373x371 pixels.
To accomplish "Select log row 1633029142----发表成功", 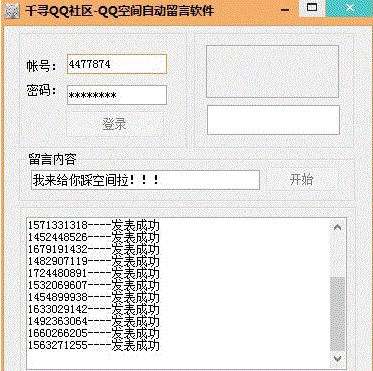I will [x=94, y=309].
